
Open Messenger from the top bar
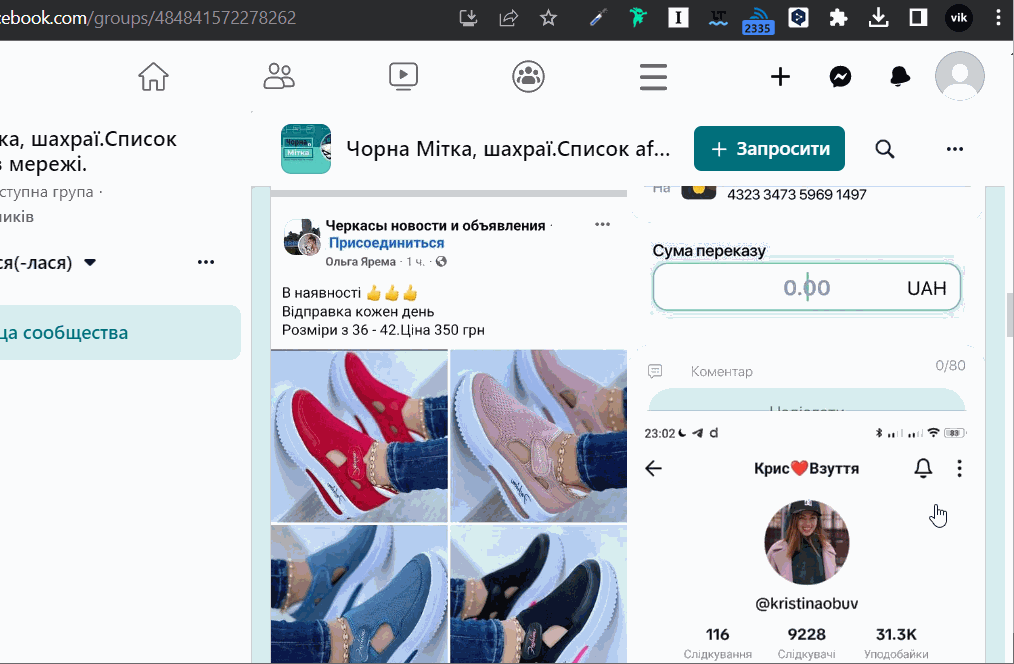click(x=840, y=76)
